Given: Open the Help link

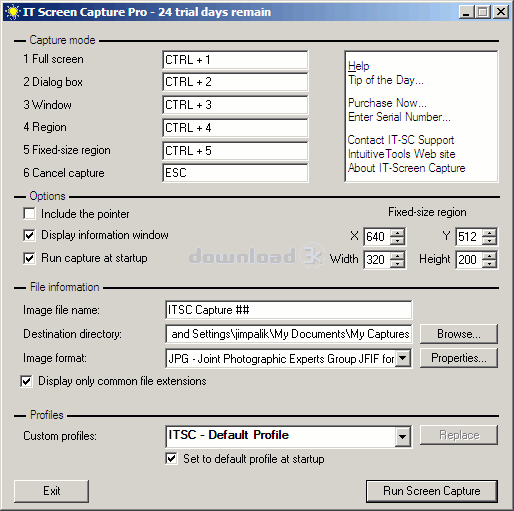Looking at the screenshot, I should [x=359, y=66].
